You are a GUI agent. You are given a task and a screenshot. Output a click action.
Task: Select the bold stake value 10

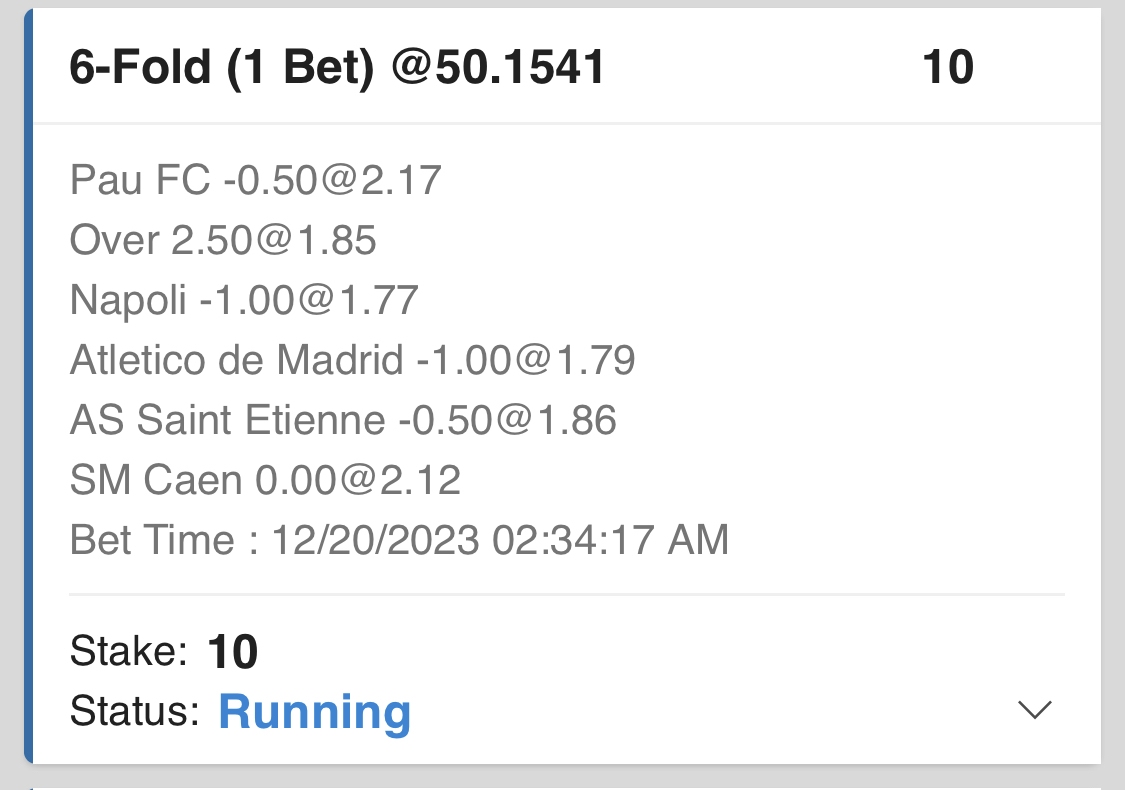(233, 653)
